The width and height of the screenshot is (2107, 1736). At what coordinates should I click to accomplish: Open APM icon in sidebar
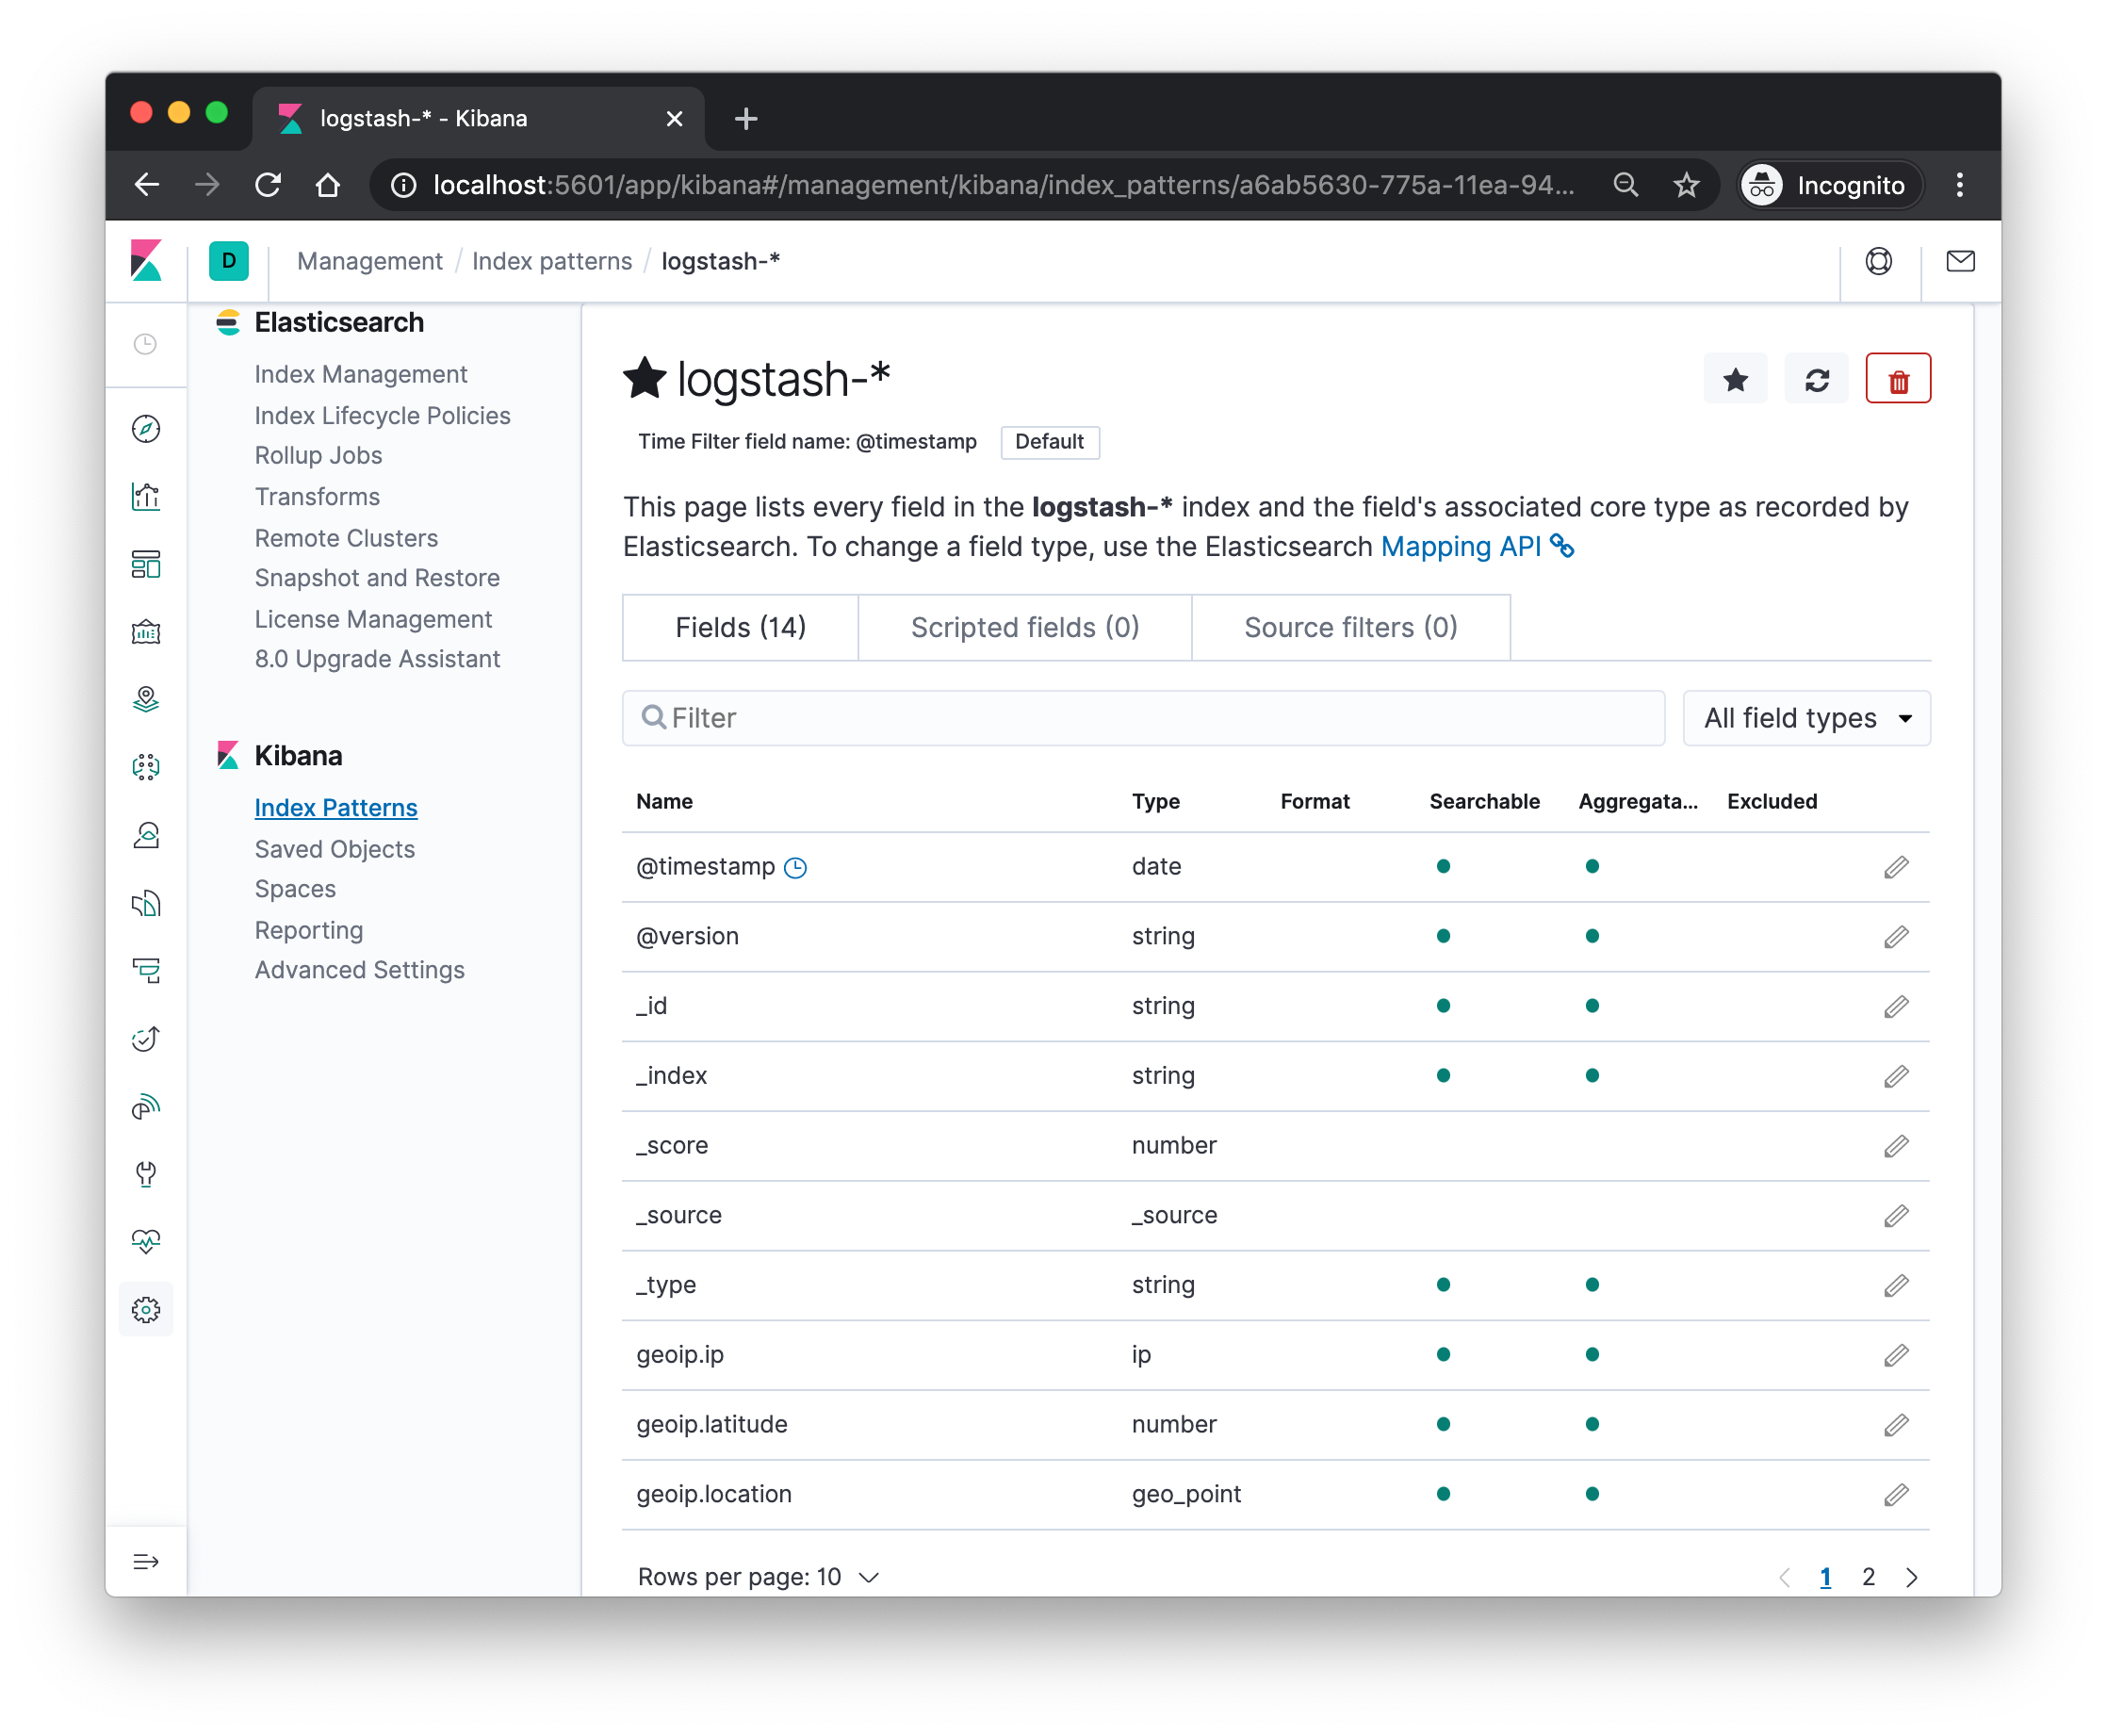[146, 971]
